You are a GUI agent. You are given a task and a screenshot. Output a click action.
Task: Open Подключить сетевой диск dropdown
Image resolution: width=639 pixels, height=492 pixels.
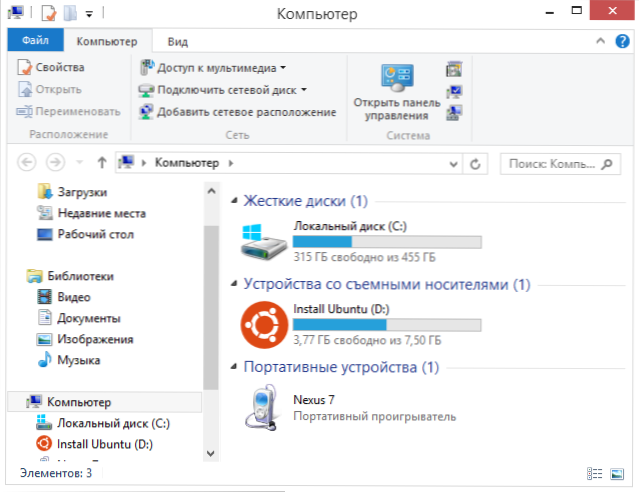pyautogui.click(x=223, y=90)
